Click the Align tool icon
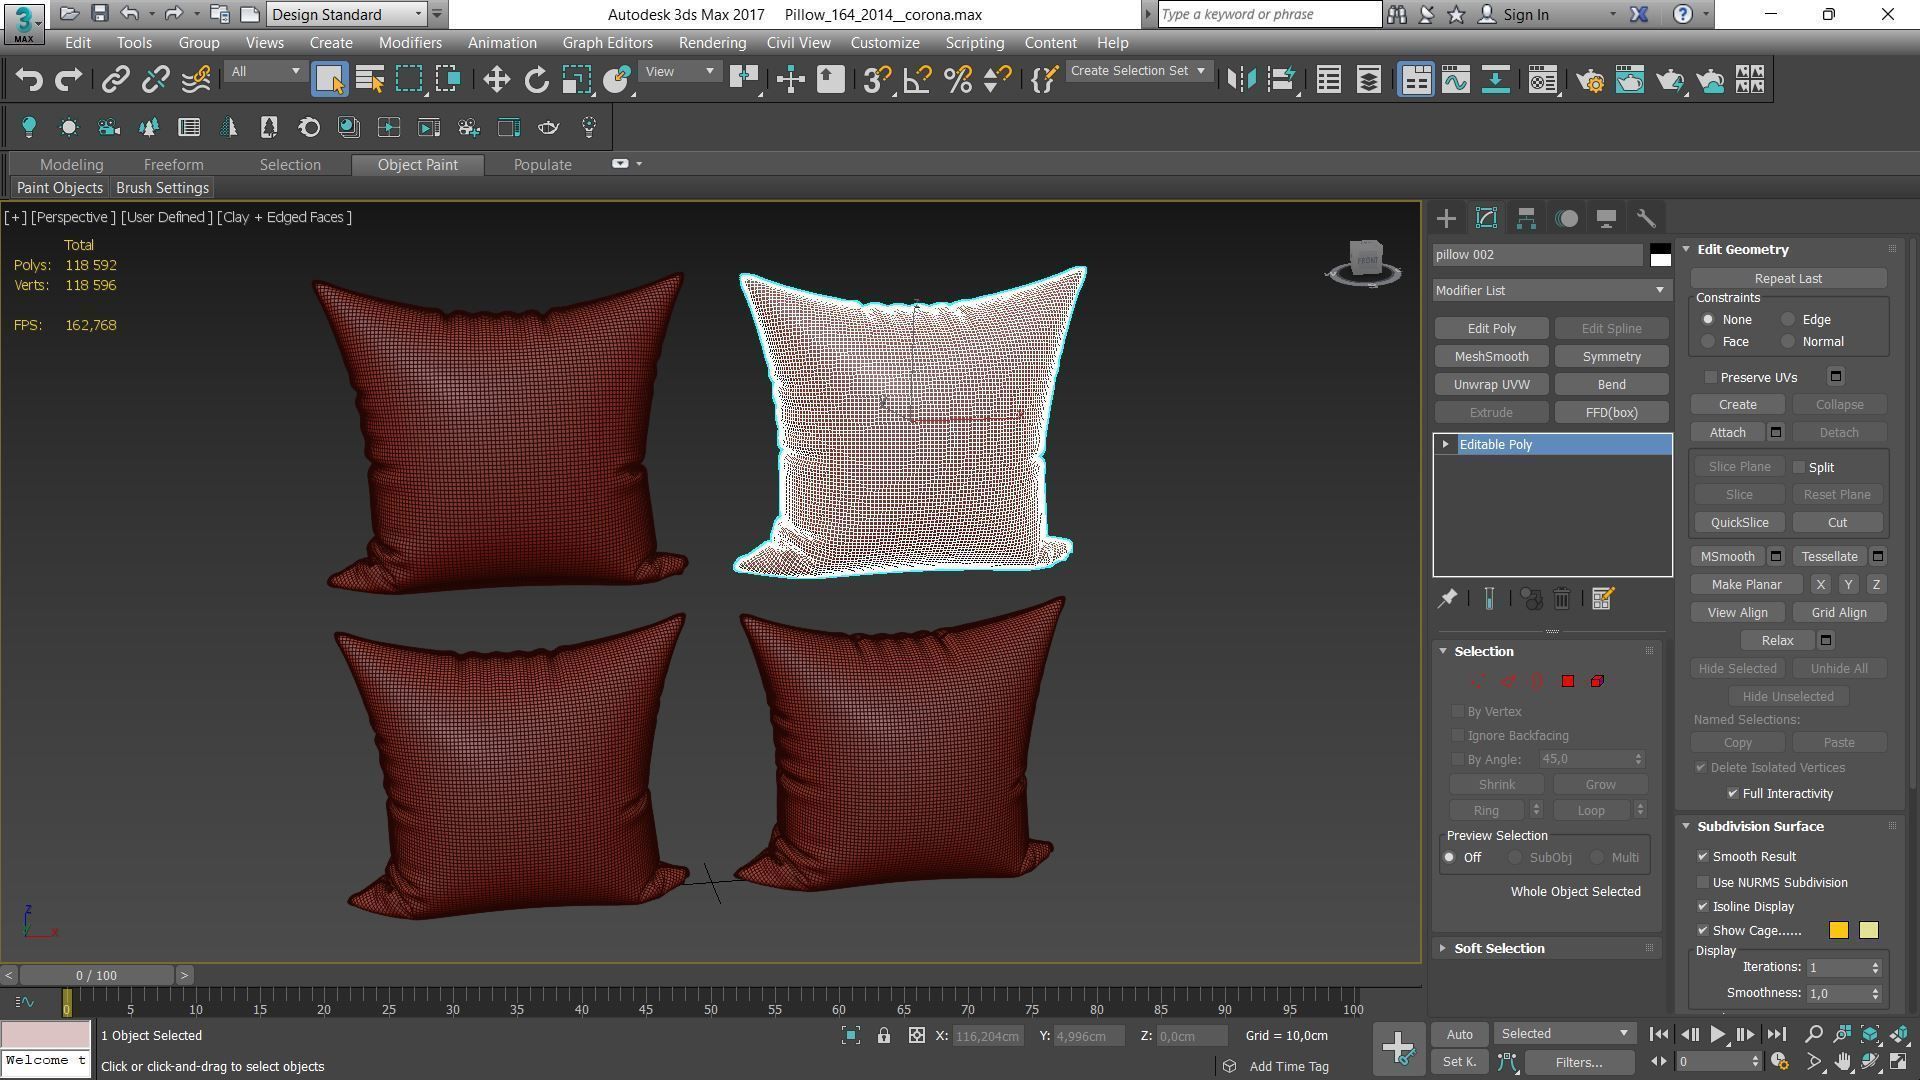The height and width of the screenshot is (1080, 1920). 1281,80
